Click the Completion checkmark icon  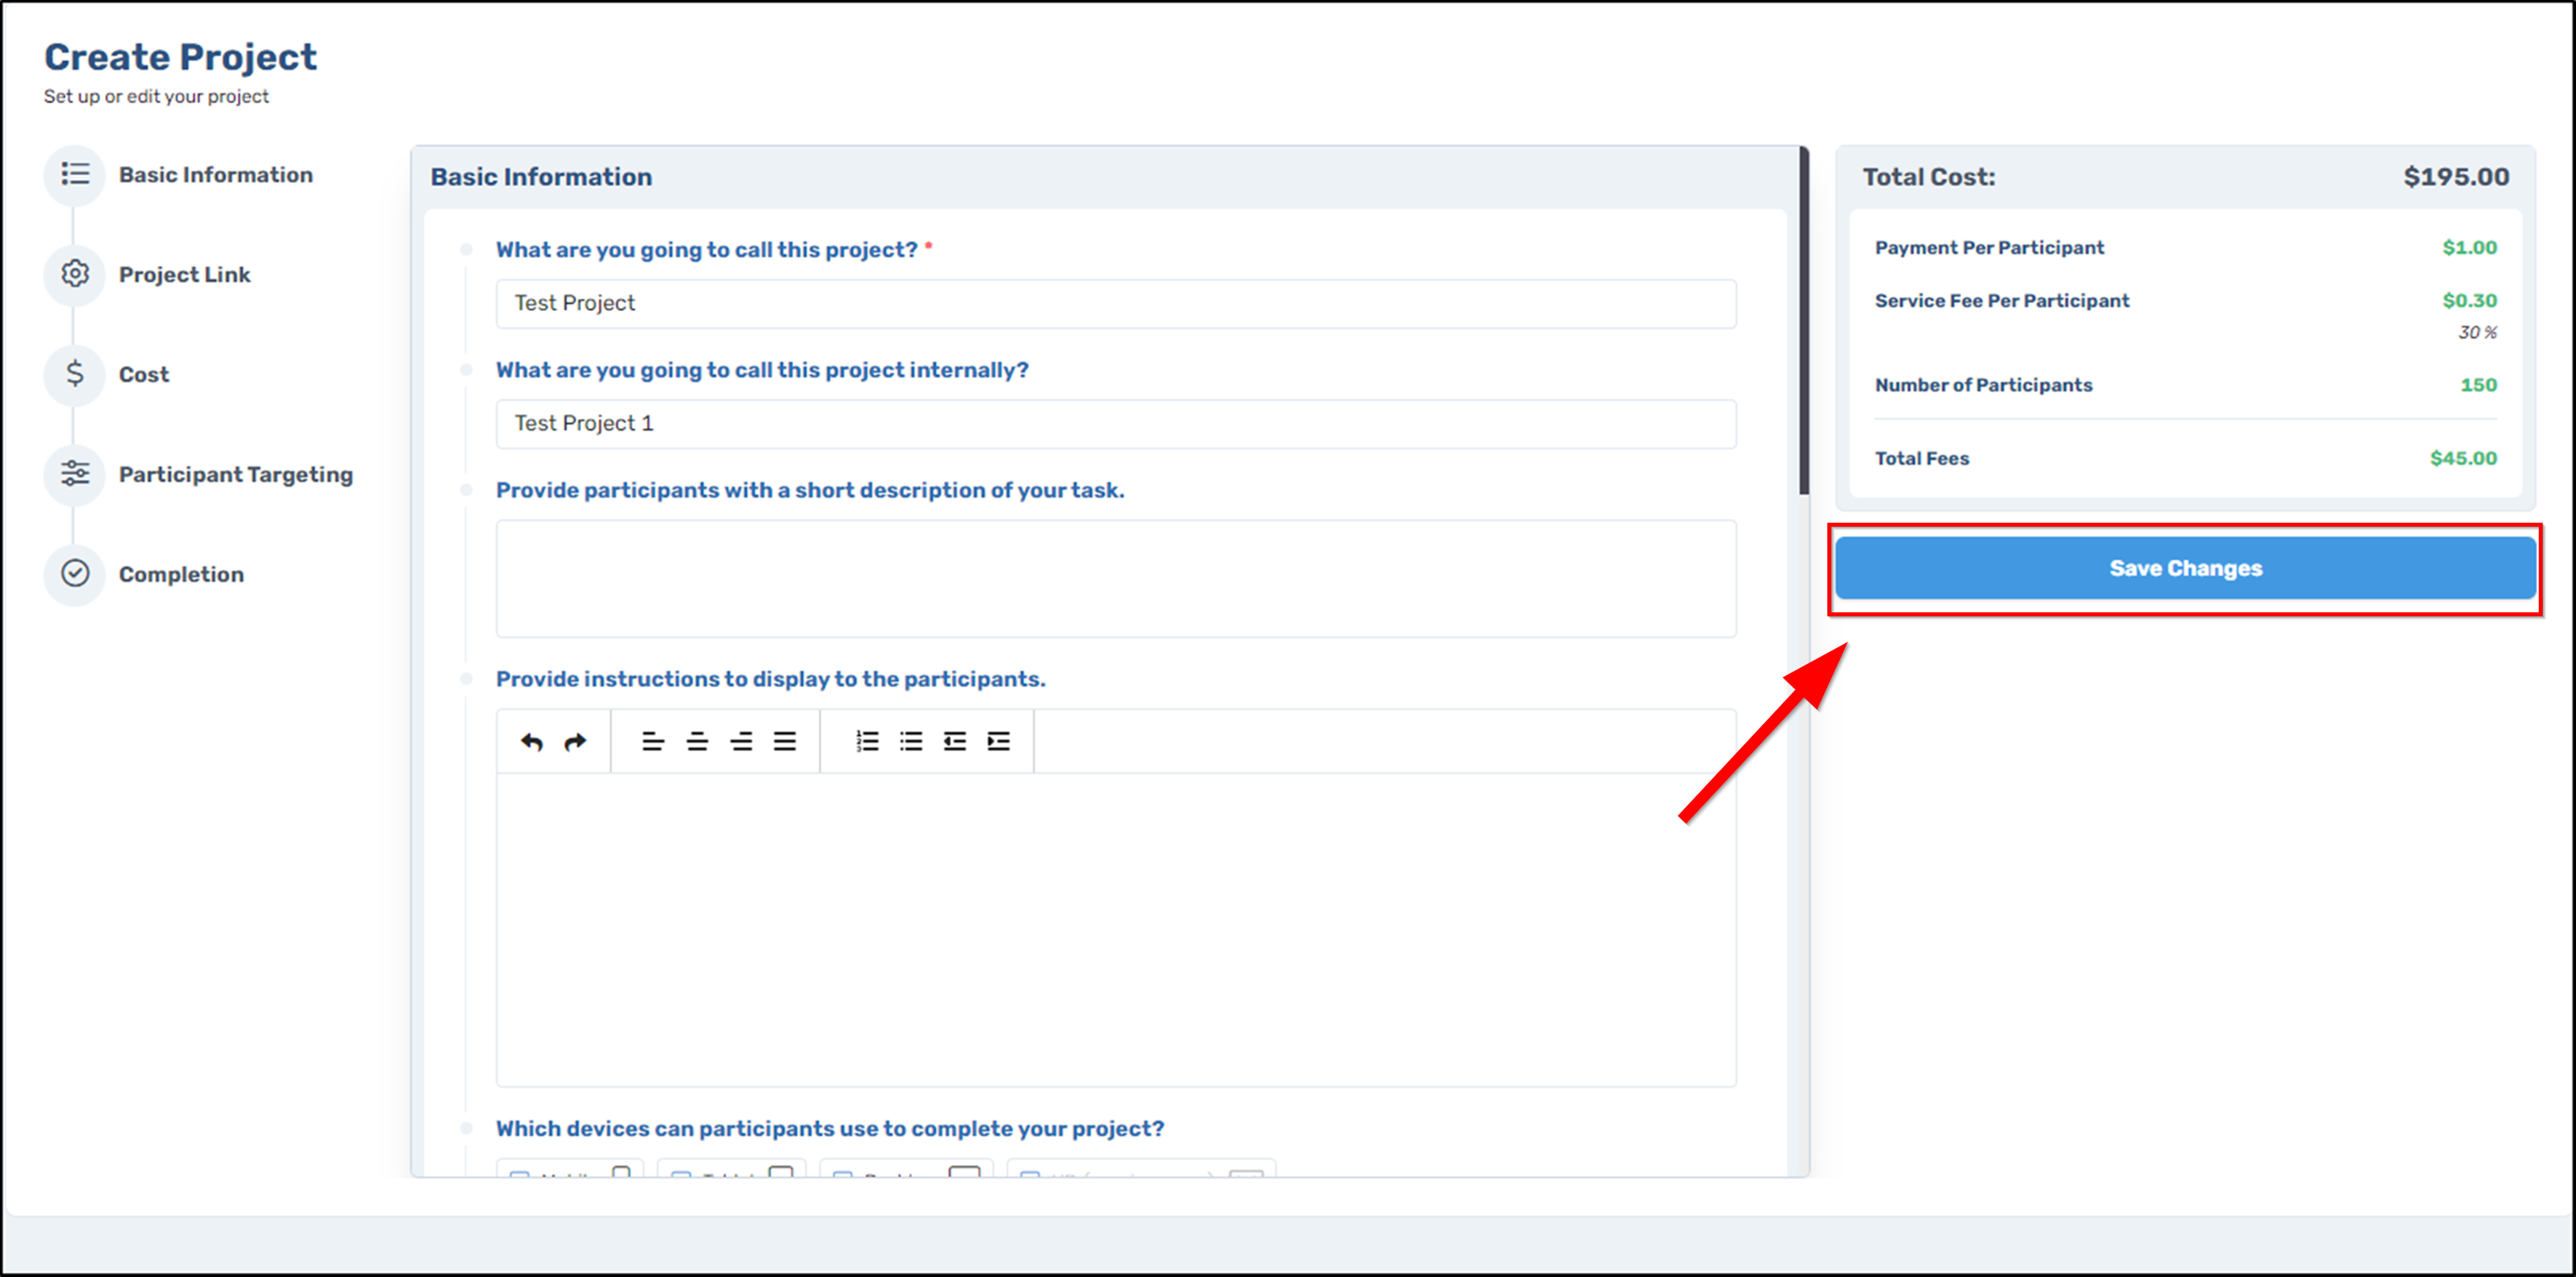click(75, 573)
